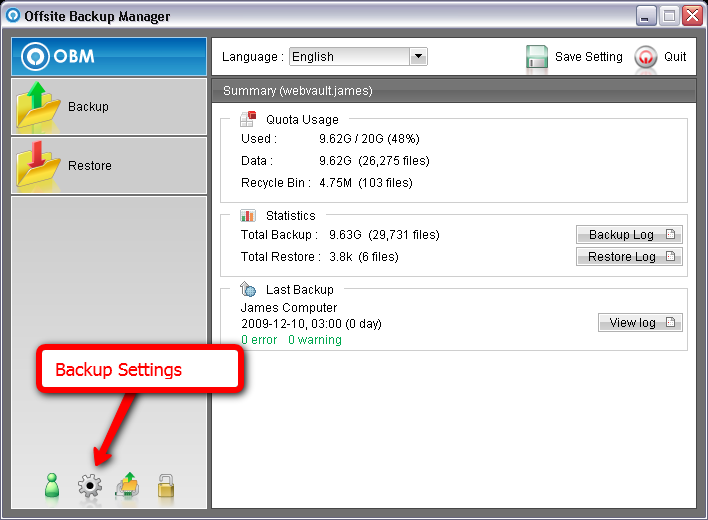This screenshot has width=708, height=520.
Task: Click the red Quit power icon
Action: click(x=646, y=57)
